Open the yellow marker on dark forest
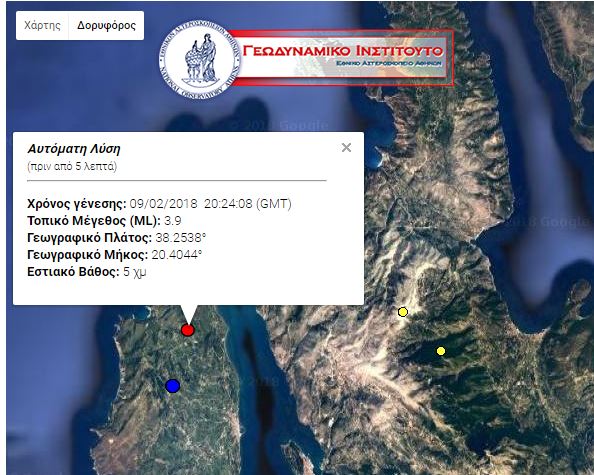Image resolution: width=594 pixels, height=475 pixels. [x=441, y=351]
